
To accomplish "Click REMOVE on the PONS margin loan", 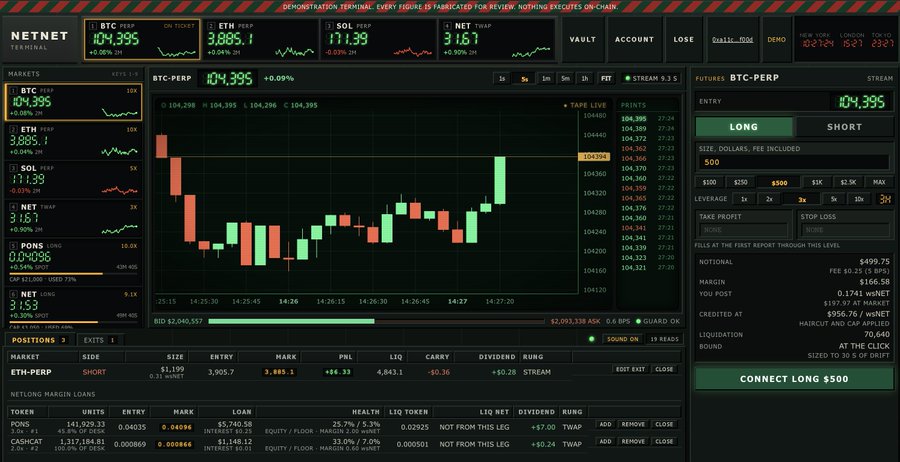I will coord(633,424).
